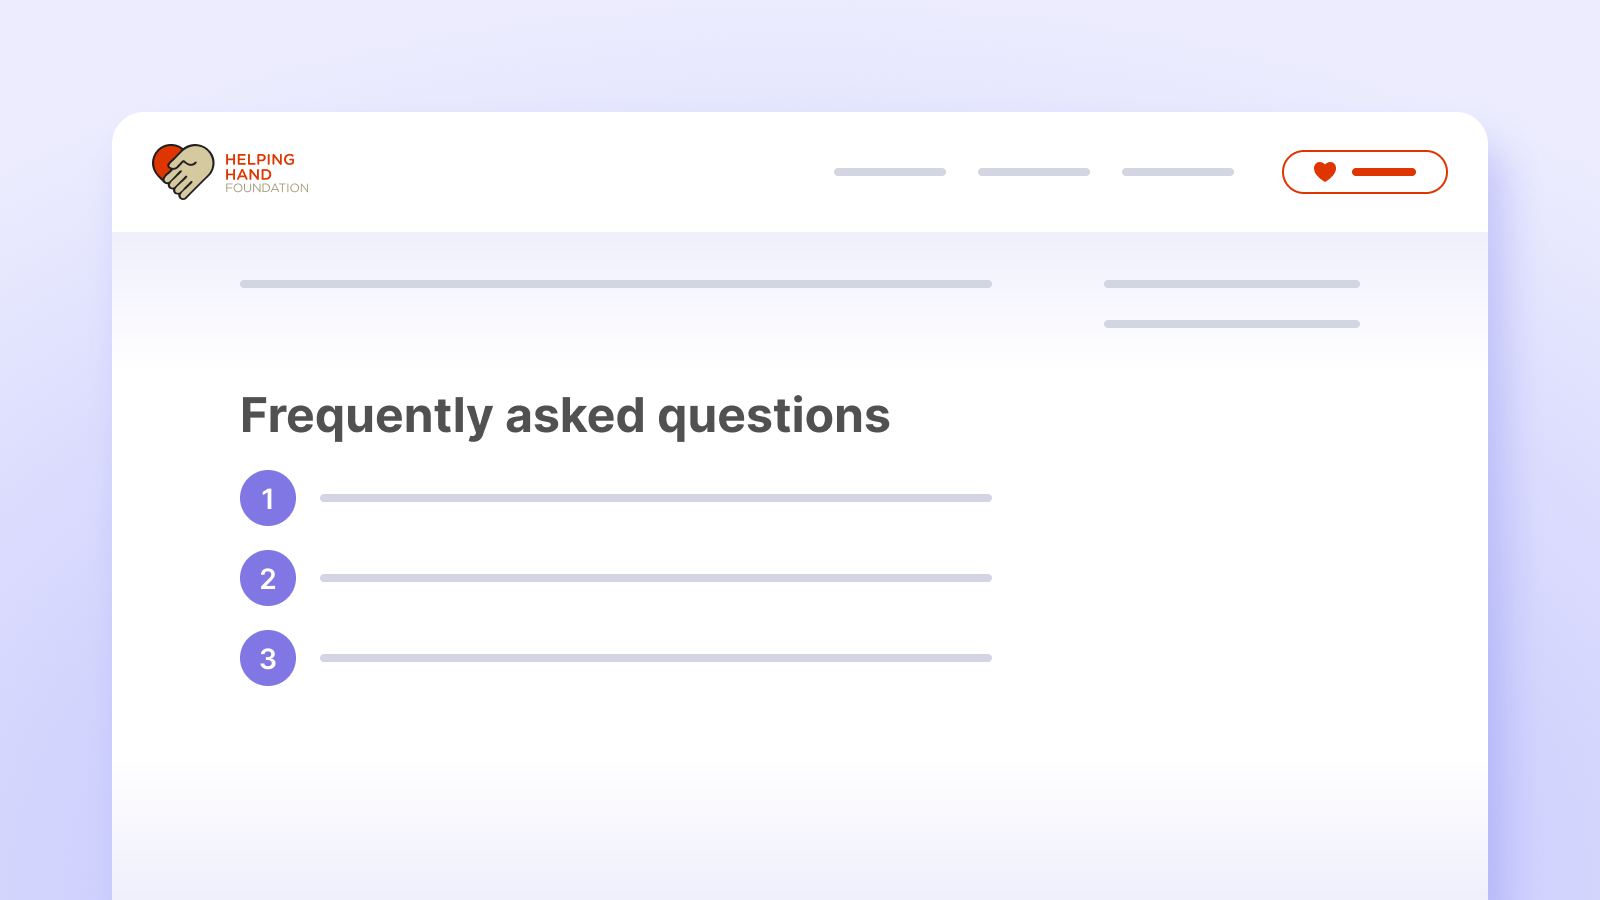Select the purple number 3 circle
The width and height of the screenshot is (1600, 900).
pyautogui.click(x=268, y=658)
